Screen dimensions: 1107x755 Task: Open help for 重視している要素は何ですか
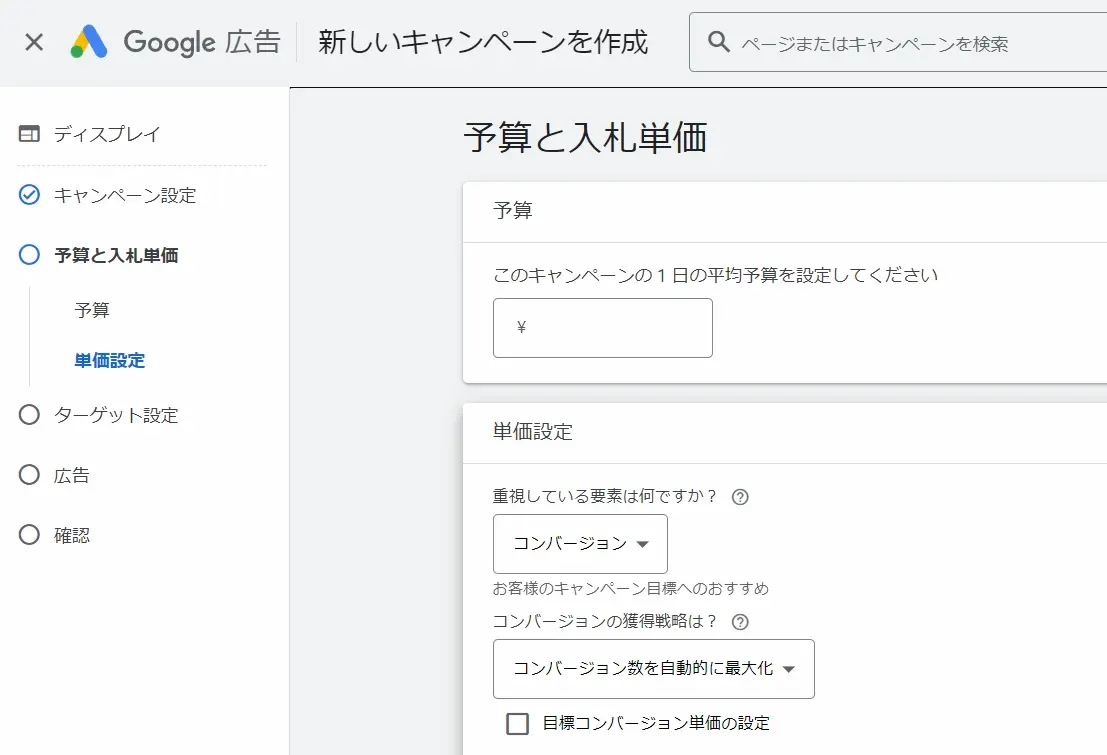pyautogui.click(x=740, y=497)
